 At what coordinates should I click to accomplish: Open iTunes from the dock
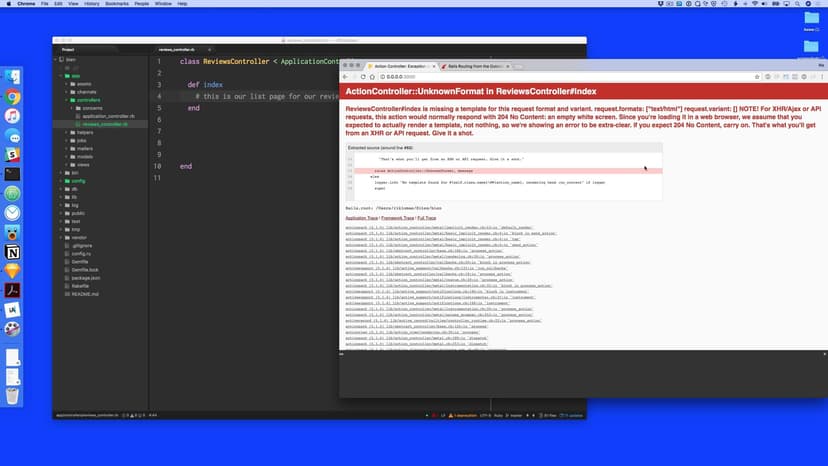click(12, 116)
